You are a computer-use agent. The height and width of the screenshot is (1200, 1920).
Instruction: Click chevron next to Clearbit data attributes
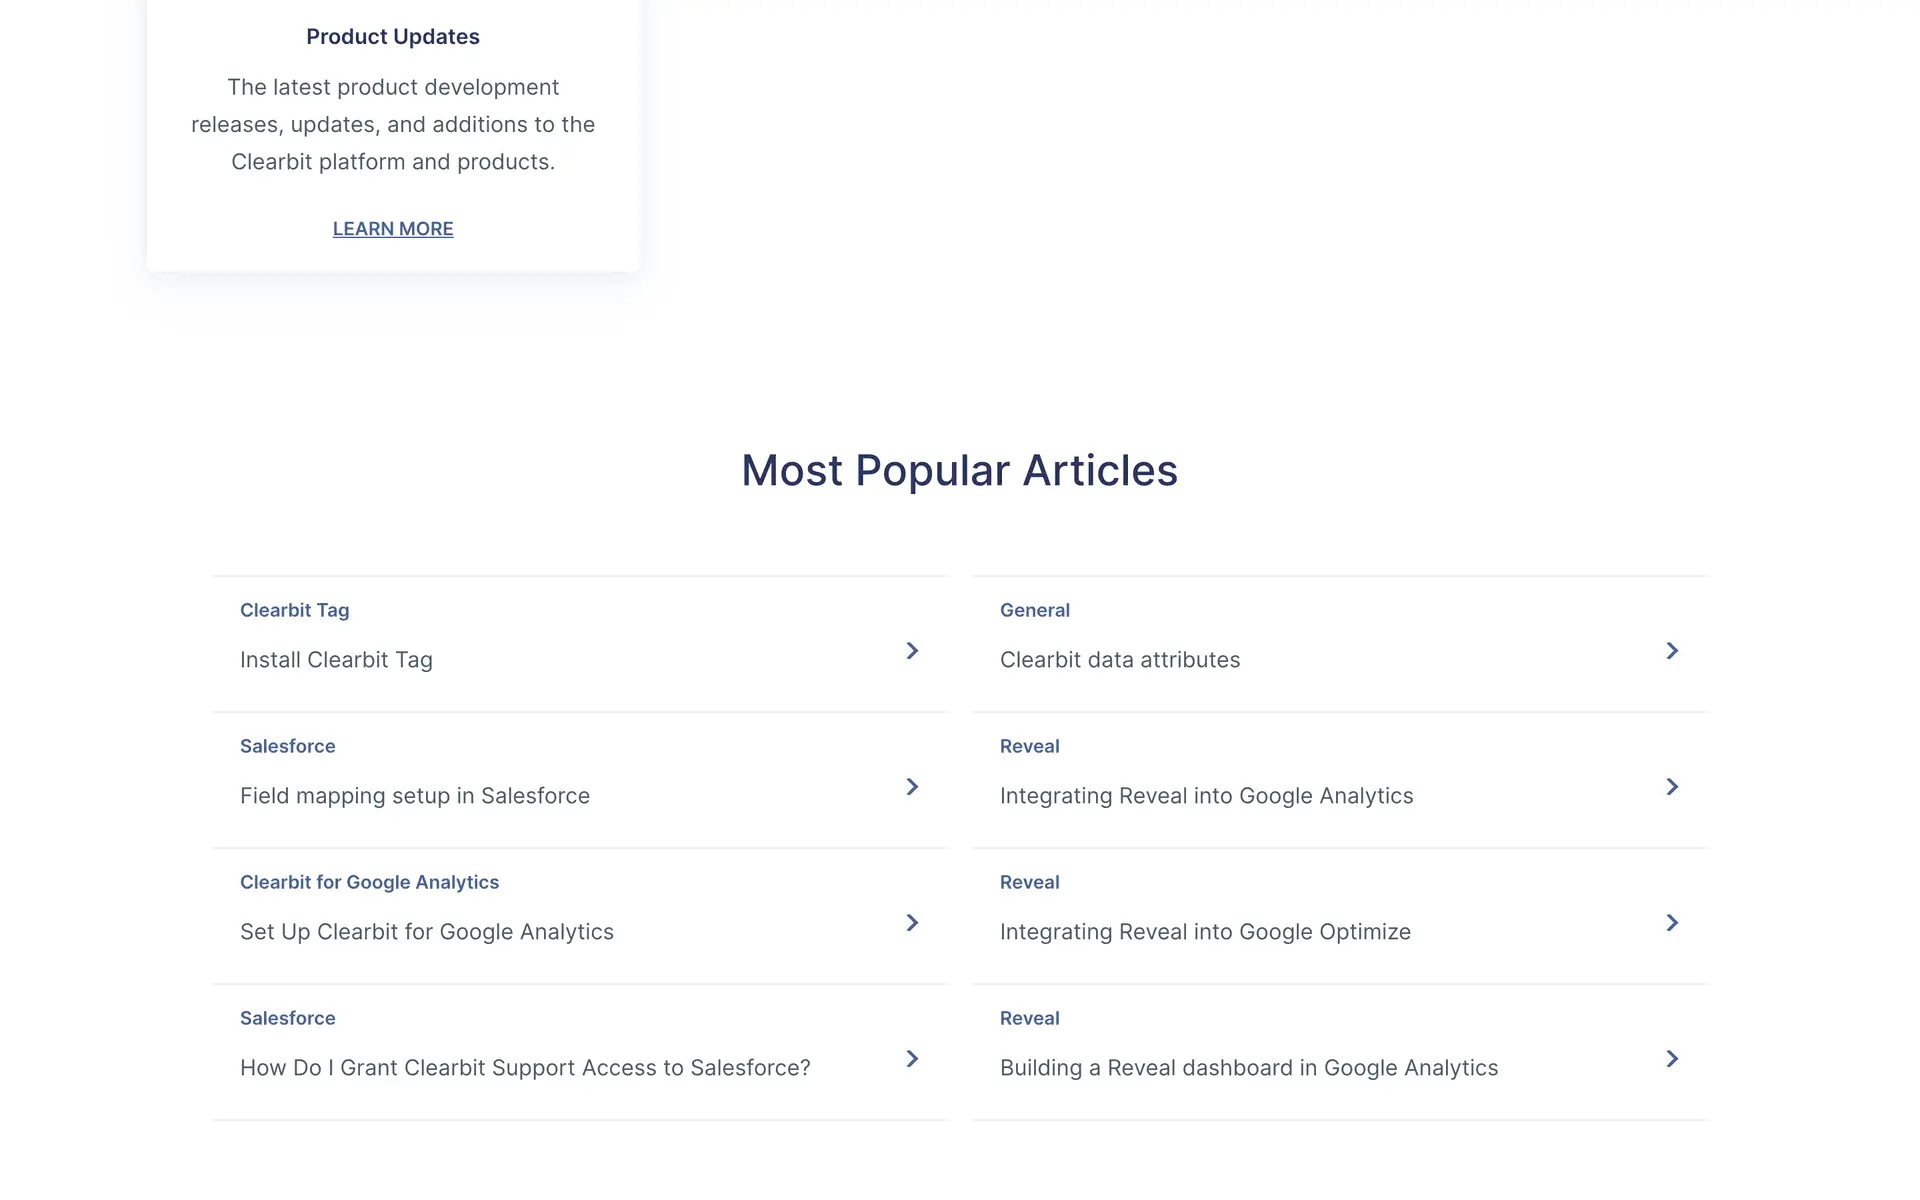[x=1672, y=651]
